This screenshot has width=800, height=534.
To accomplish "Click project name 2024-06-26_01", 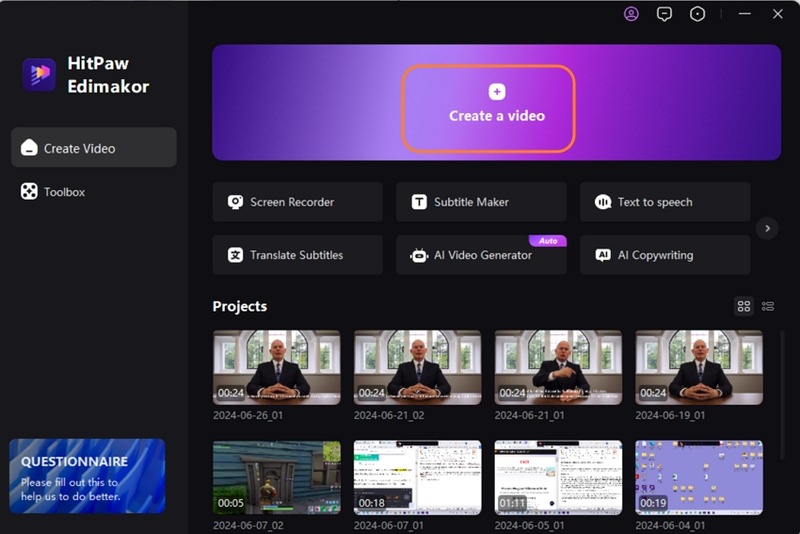I will [x=248, y=416].
